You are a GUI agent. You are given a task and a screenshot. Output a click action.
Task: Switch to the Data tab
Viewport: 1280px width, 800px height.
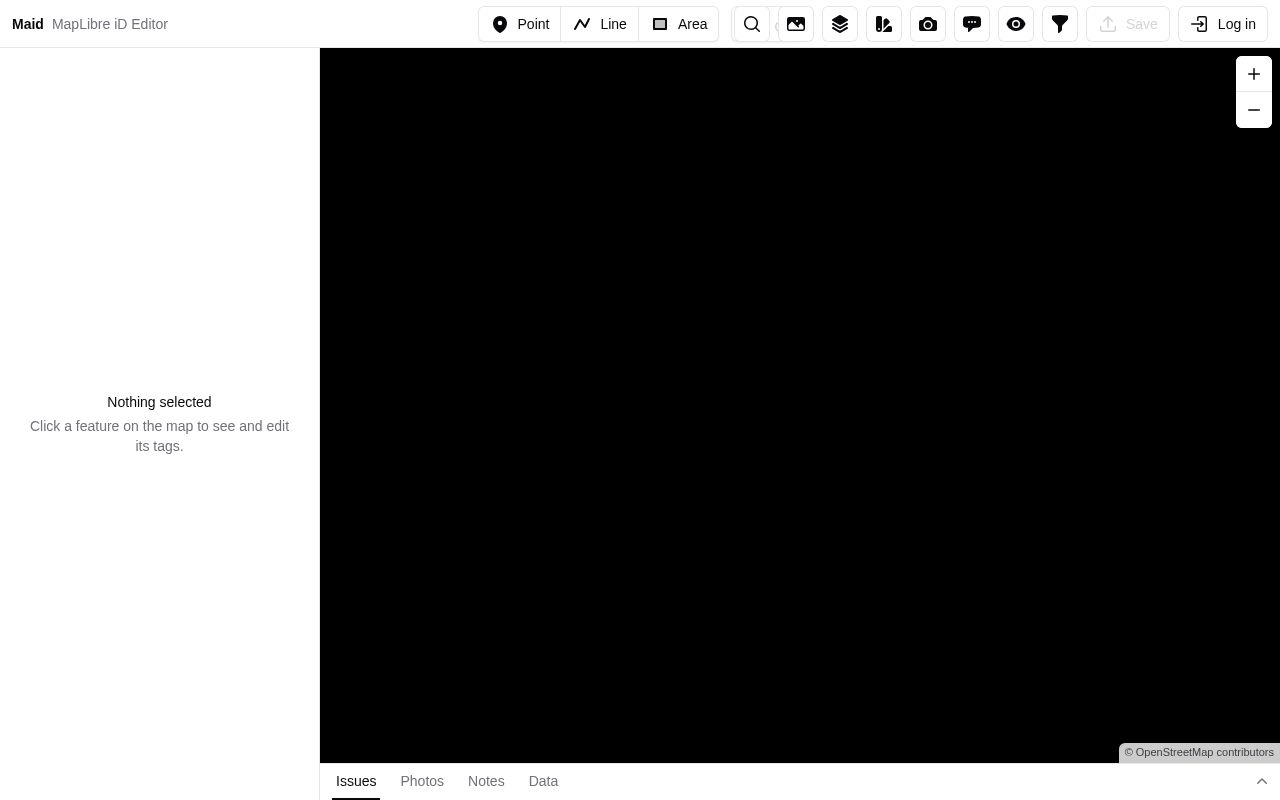click(x=543, y=781)
